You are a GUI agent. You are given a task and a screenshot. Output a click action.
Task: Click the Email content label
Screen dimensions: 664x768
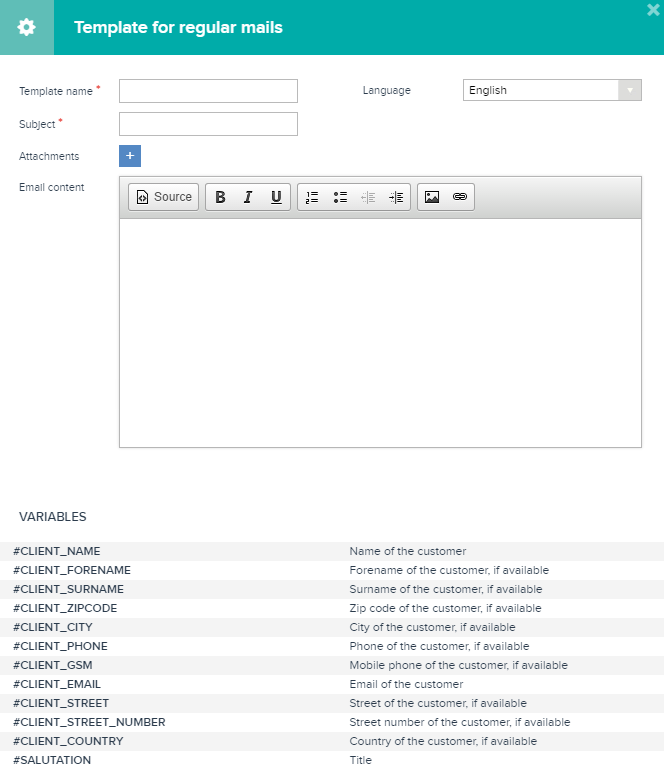tap(51, 187)
